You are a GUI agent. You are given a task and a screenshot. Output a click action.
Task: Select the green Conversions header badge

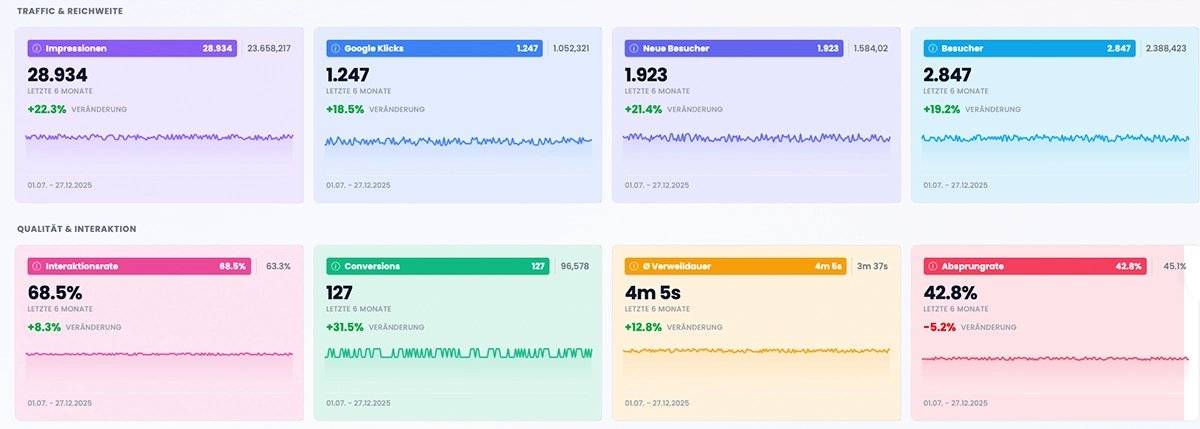coord(438,266)
